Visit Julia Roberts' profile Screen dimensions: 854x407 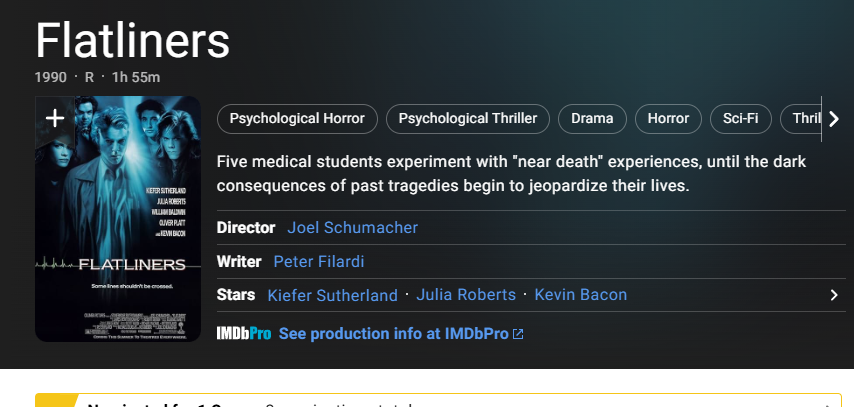coord(466,295)
